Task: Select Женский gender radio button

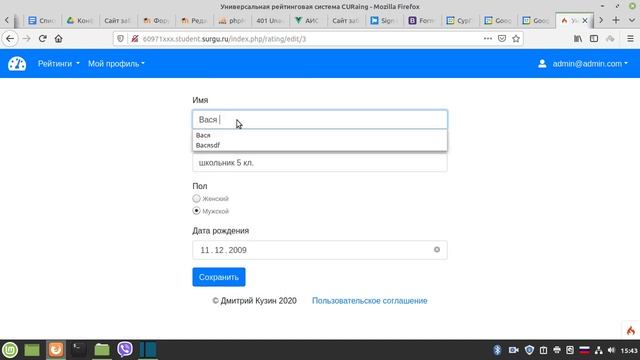Action: (196, 198)
